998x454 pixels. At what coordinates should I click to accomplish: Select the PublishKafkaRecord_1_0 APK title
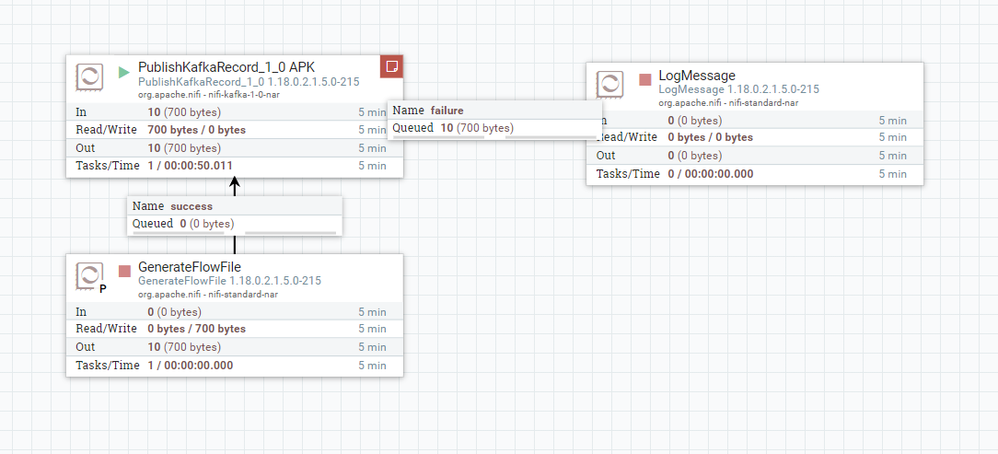[226, 67]
